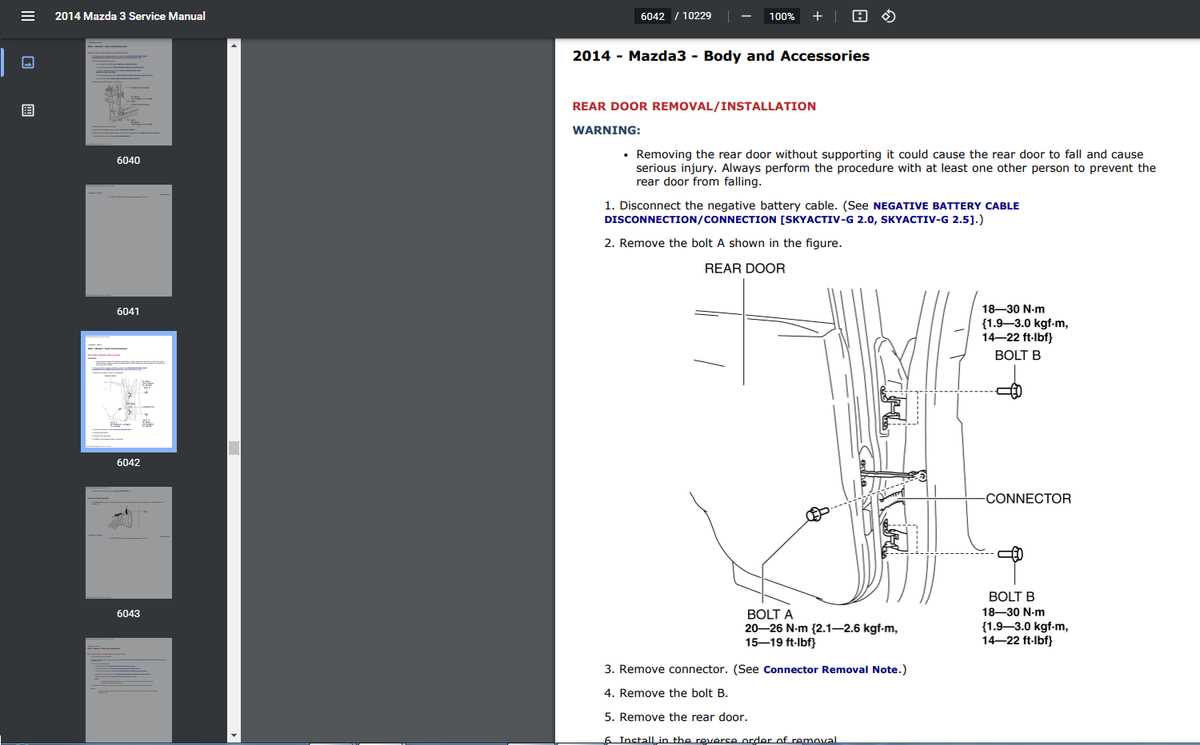Click the CONNECTOR label in figure
Image resolution: width=1200 pixels, height=745 pixels.
pyautogui.click(x=1028, y=498)
